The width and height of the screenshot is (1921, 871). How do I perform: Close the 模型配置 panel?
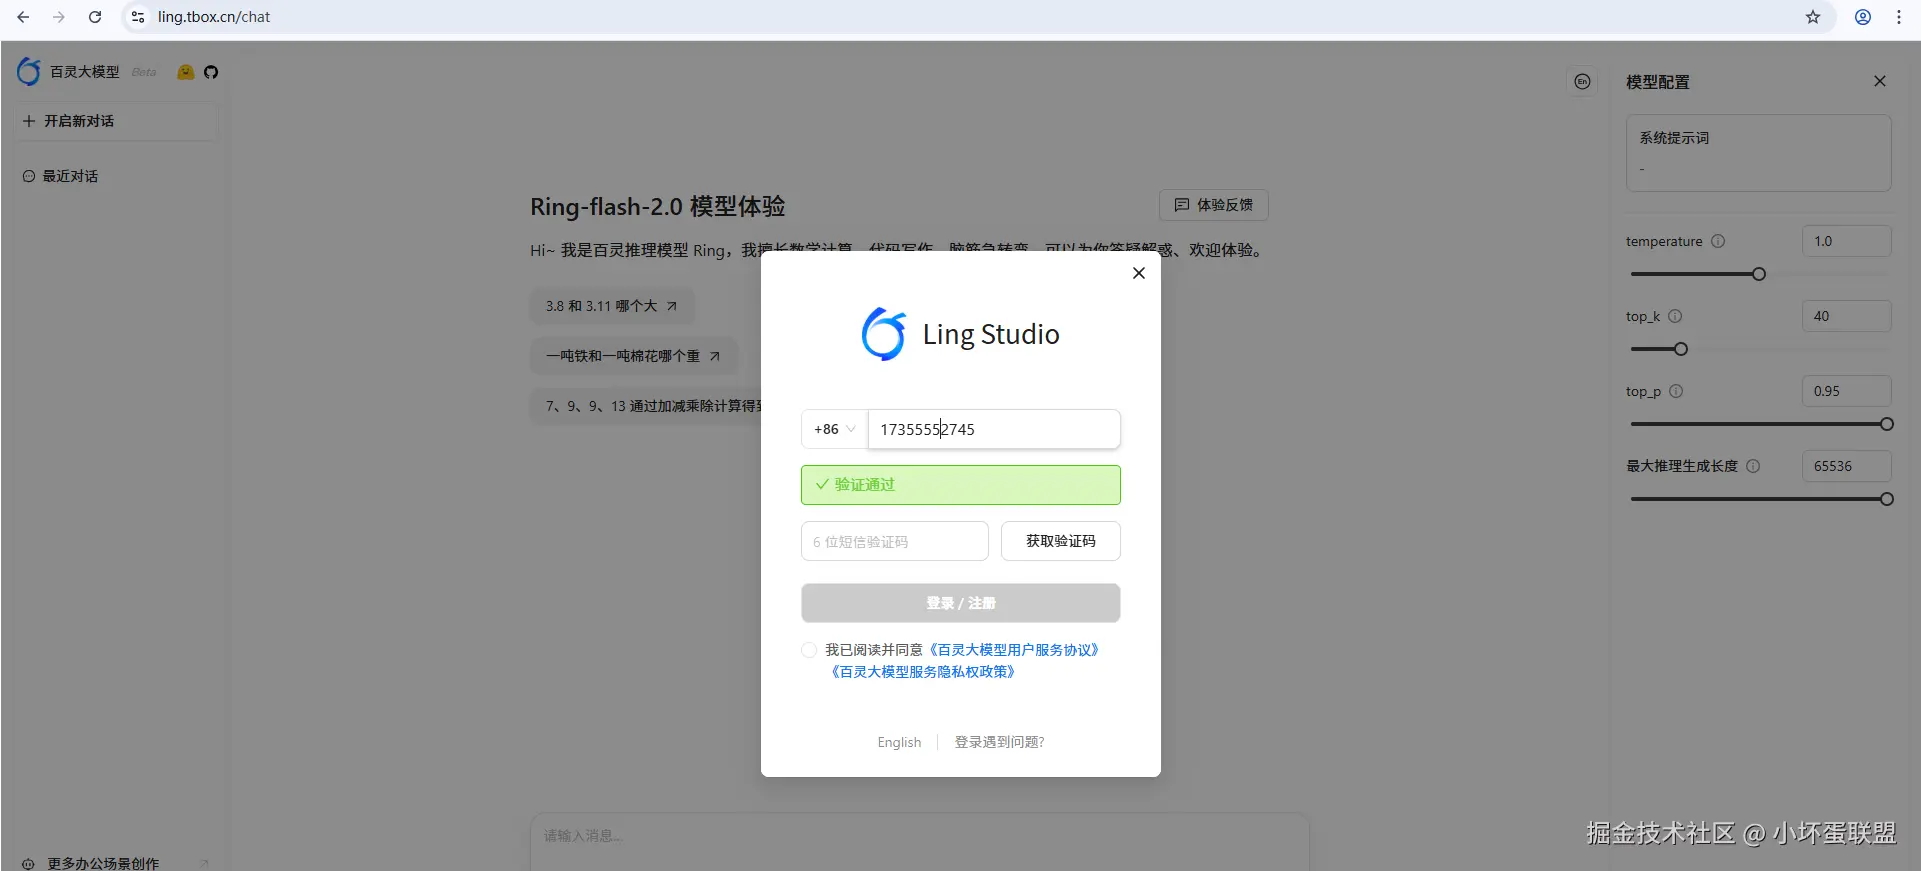click(x=1880, y=81)
